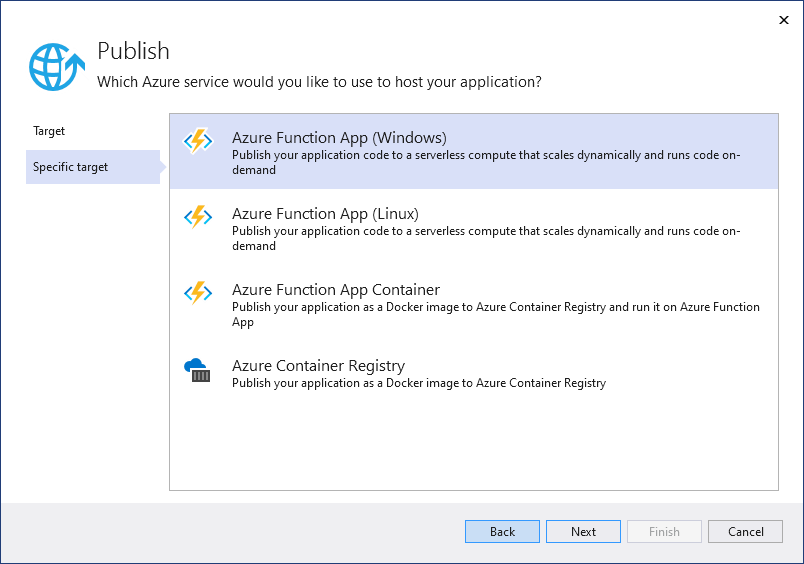The height and width of the screenshot is (564, 804).
Task: Click the Container Registry Docker image description
Action: click(419, 383)
